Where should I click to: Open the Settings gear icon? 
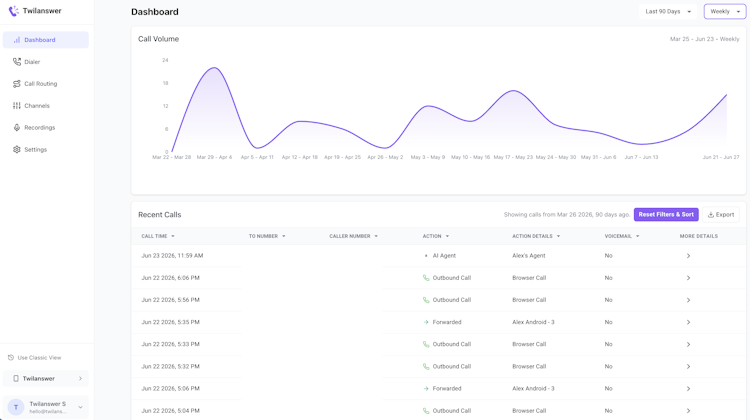17,150
